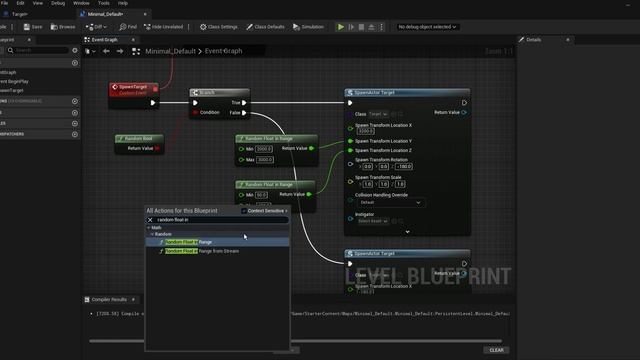Screen dimensions: 640x360
Task: Choose Random Float in Range from Stream
Action: [217, 251]
